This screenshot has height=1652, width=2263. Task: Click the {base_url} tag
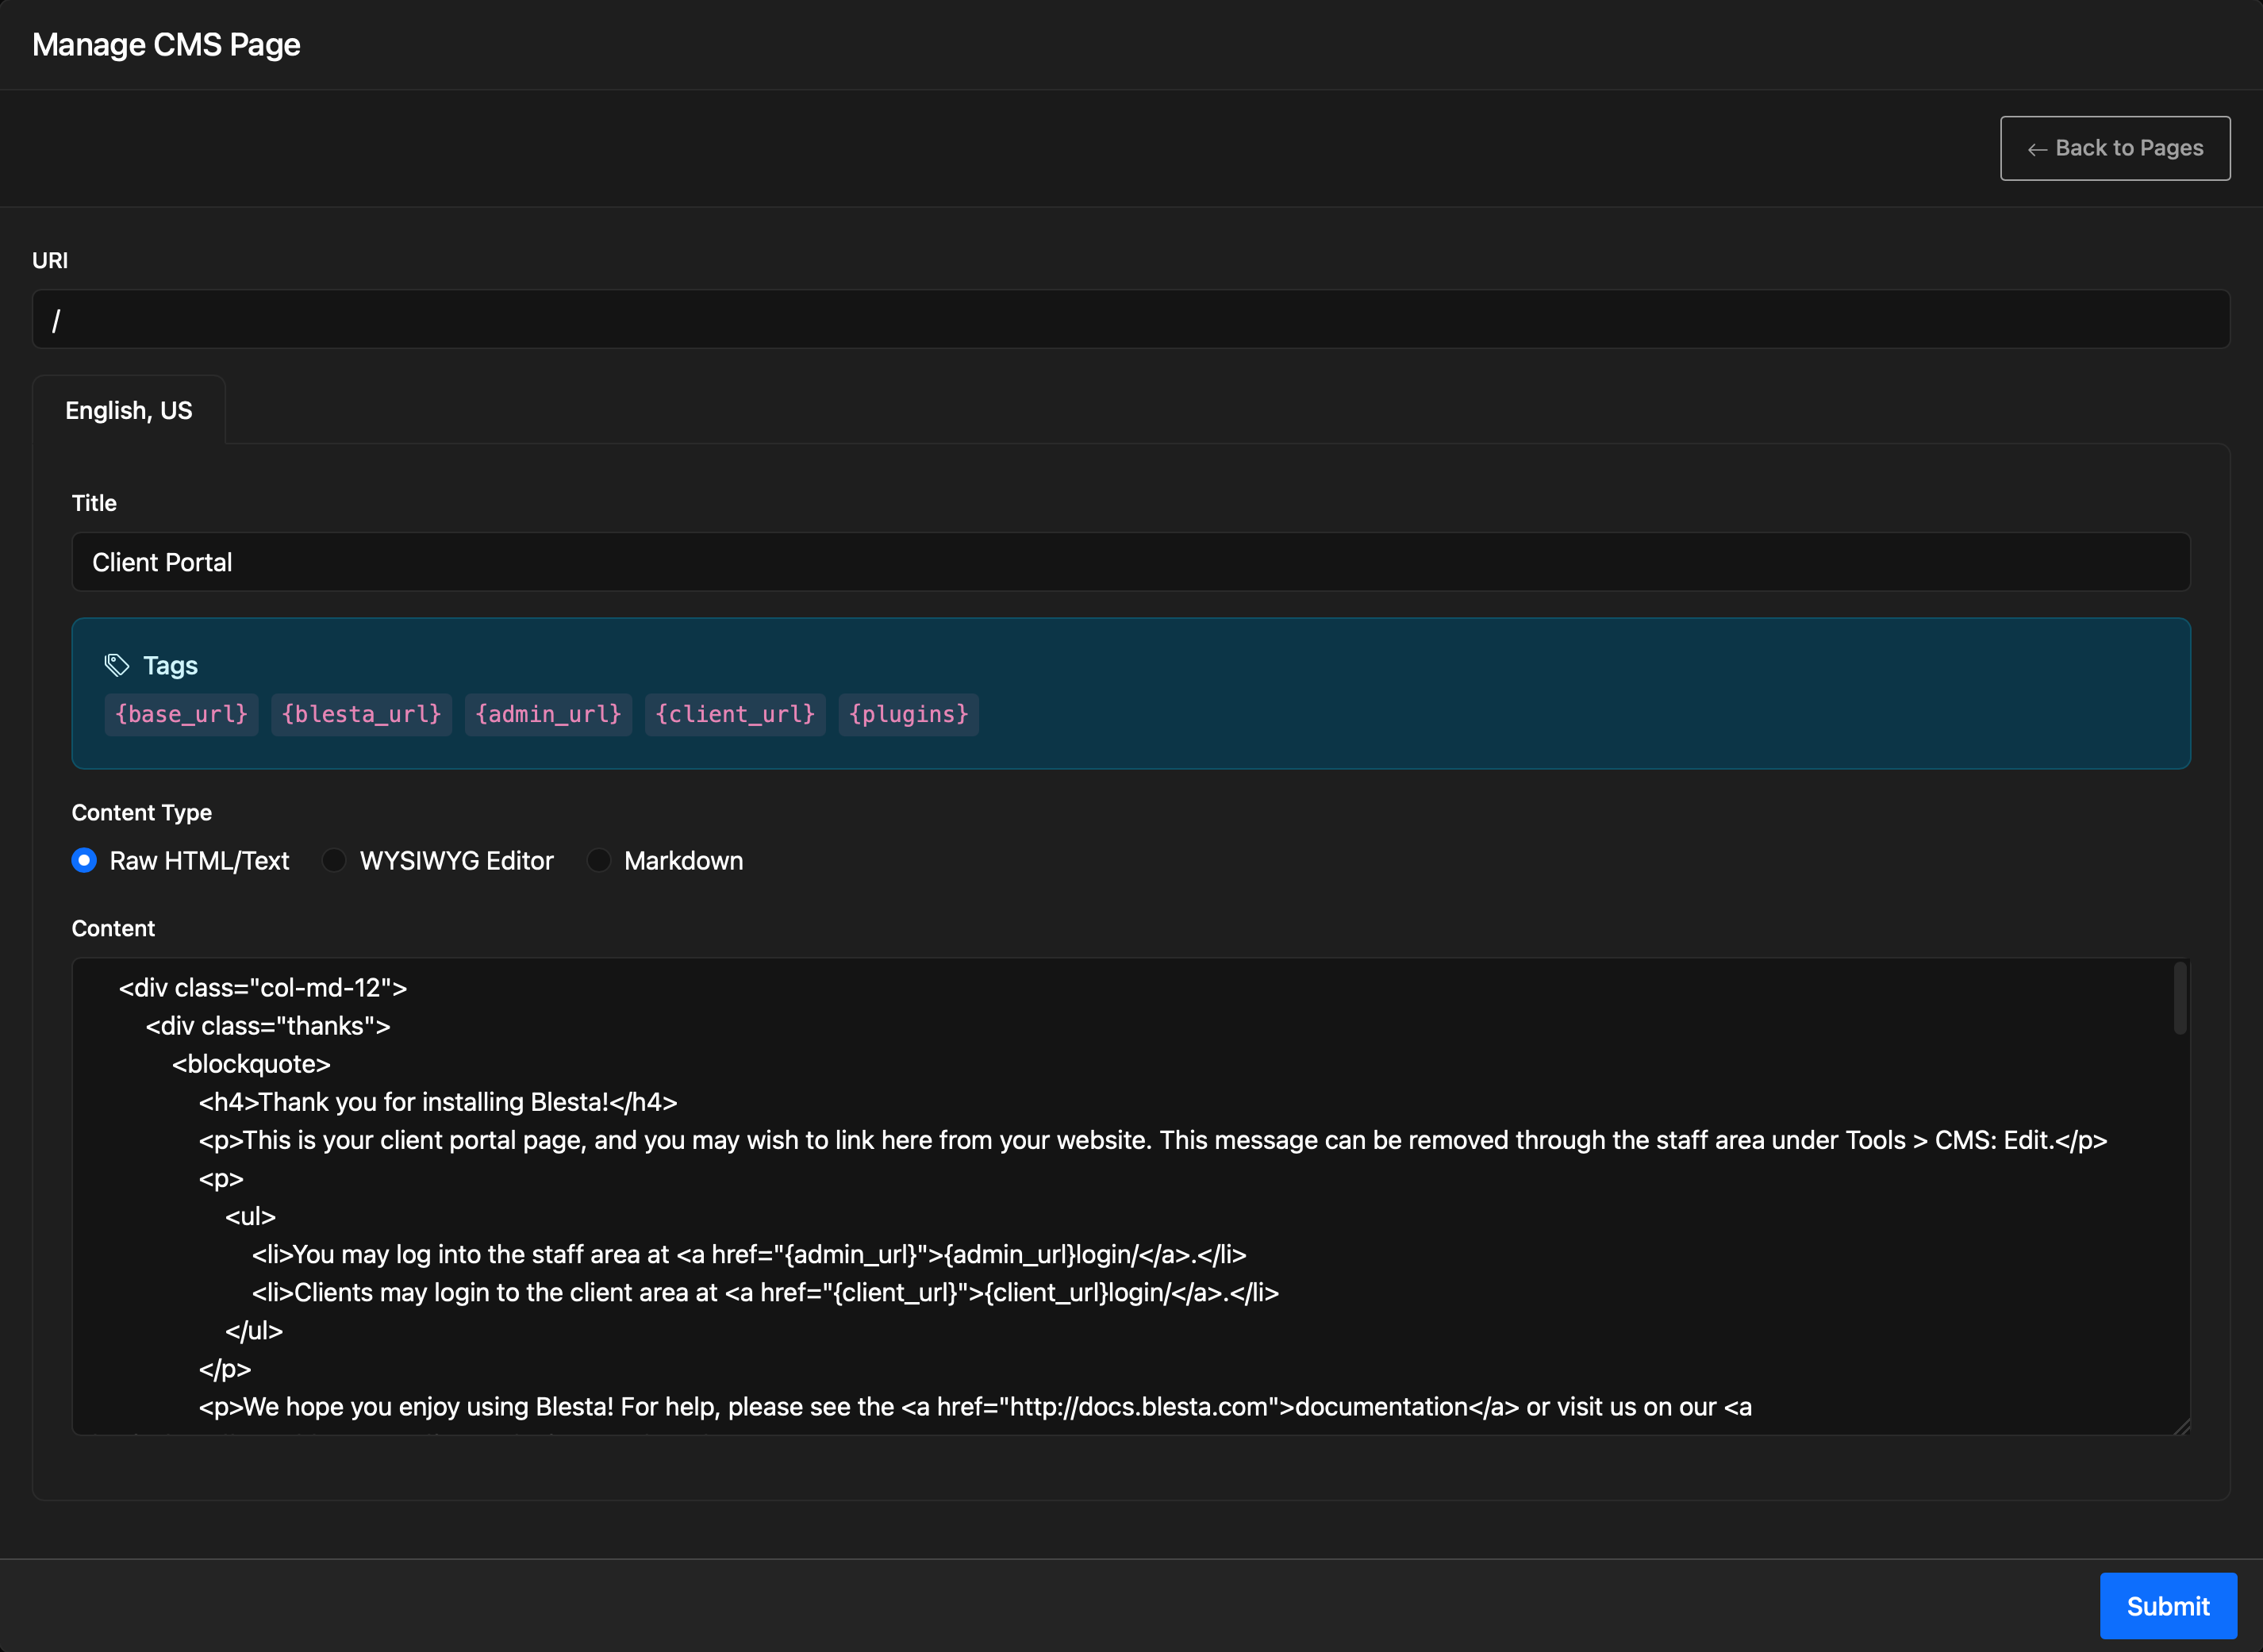181,714
